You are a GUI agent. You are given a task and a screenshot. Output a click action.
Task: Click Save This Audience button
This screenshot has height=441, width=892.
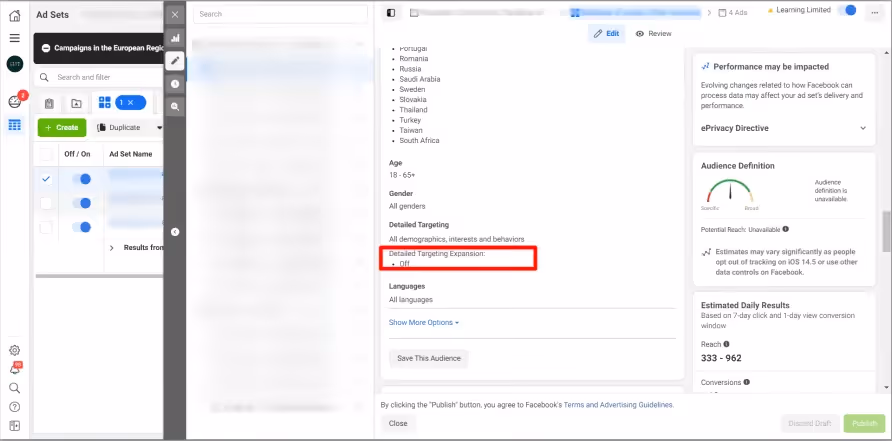(x=428, y=358)
